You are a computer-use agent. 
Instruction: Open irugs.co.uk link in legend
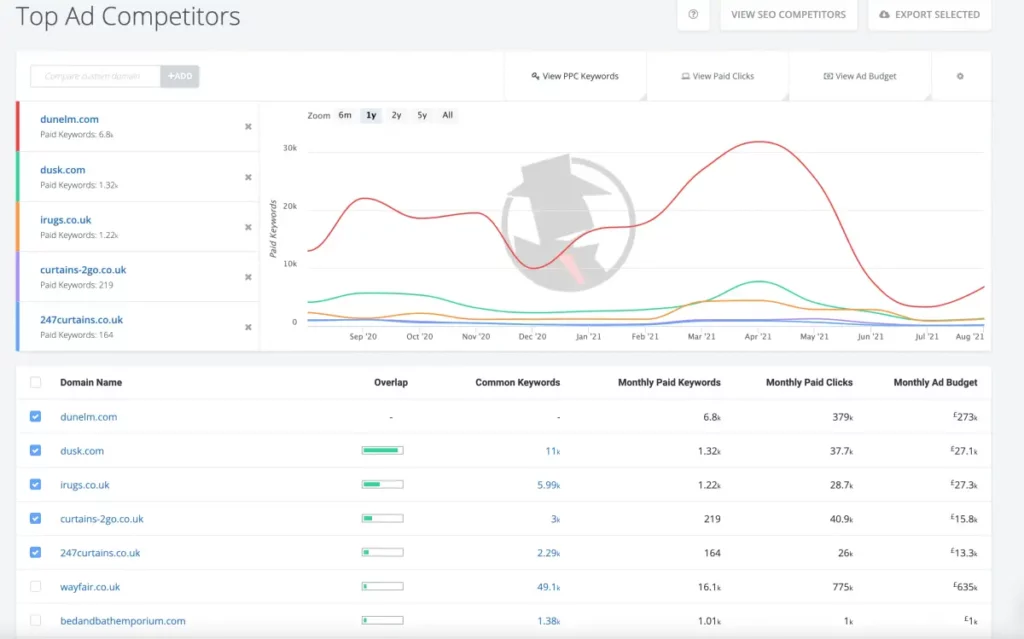coord(65,220)
